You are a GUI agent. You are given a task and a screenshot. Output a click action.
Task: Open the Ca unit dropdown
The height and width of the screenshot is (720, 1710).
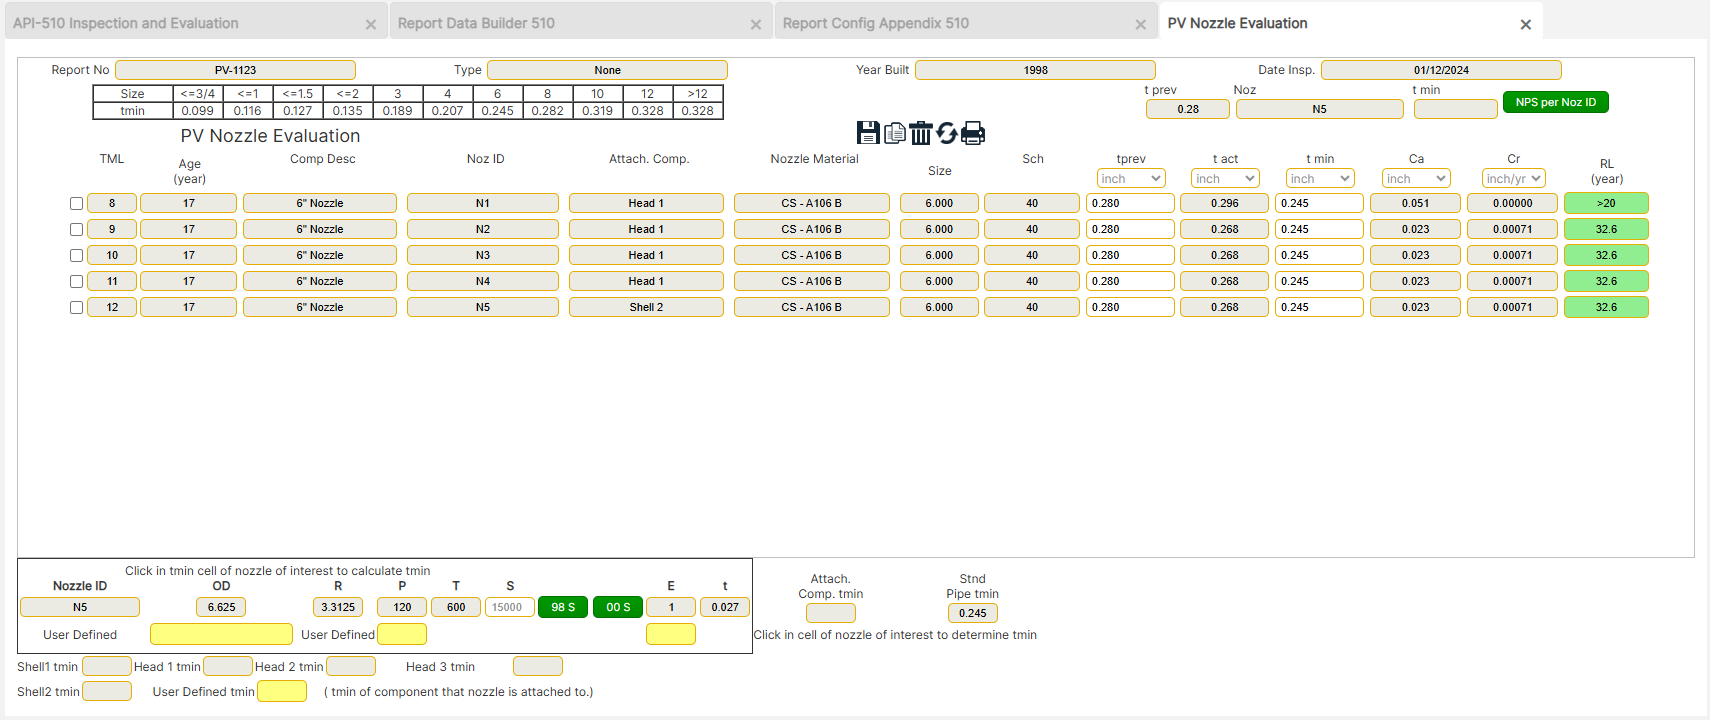tap(1415, 179)
